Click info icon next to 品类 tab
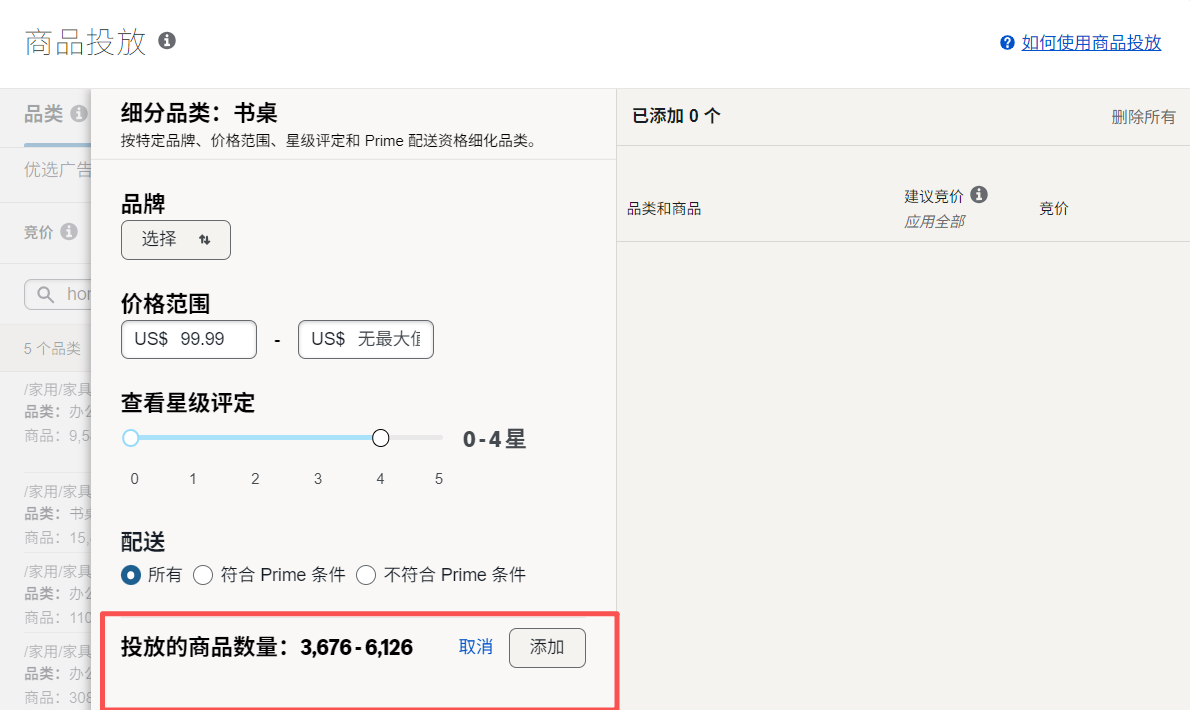 [x=79, y=114]
